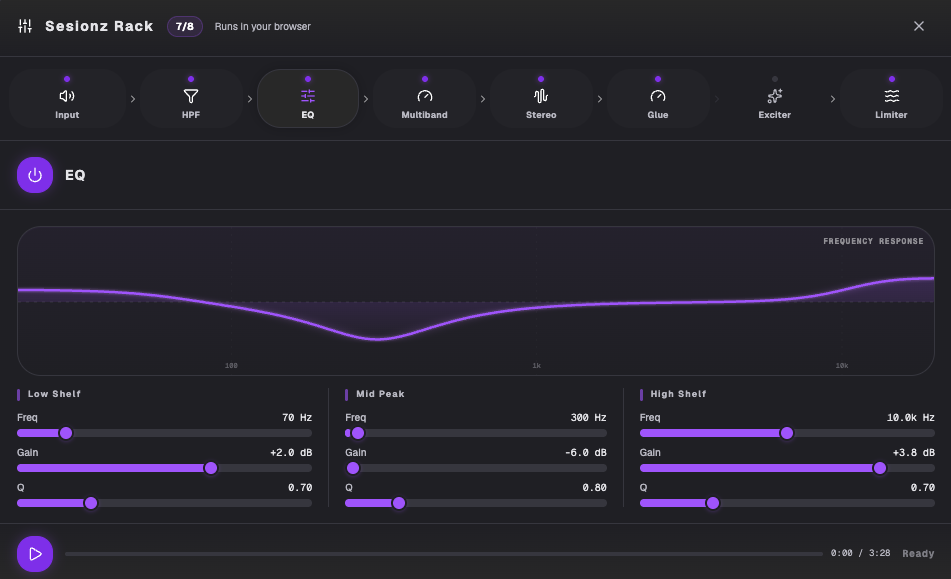
Task: Close the Sesionz Rack panel
Action: 919,26
